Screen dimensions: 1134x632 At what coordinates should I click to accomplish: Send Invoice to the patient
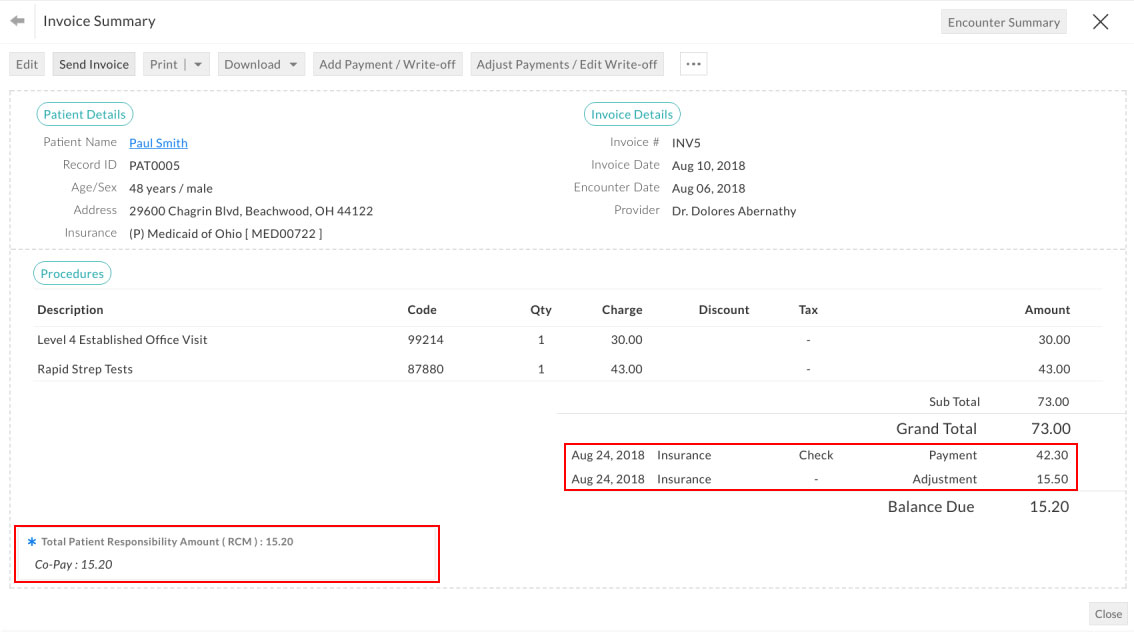tap(93, 63)
